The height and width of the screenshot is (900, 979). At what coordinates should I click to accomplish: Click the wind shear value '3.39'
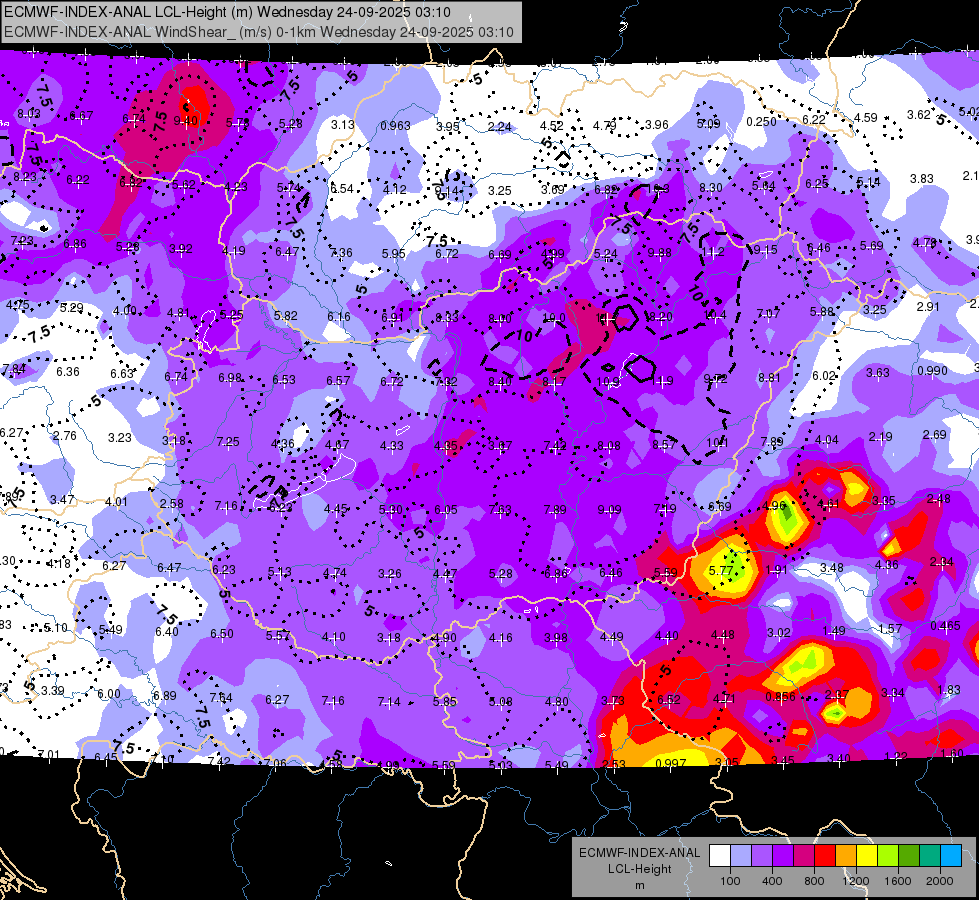click(53, 691)
